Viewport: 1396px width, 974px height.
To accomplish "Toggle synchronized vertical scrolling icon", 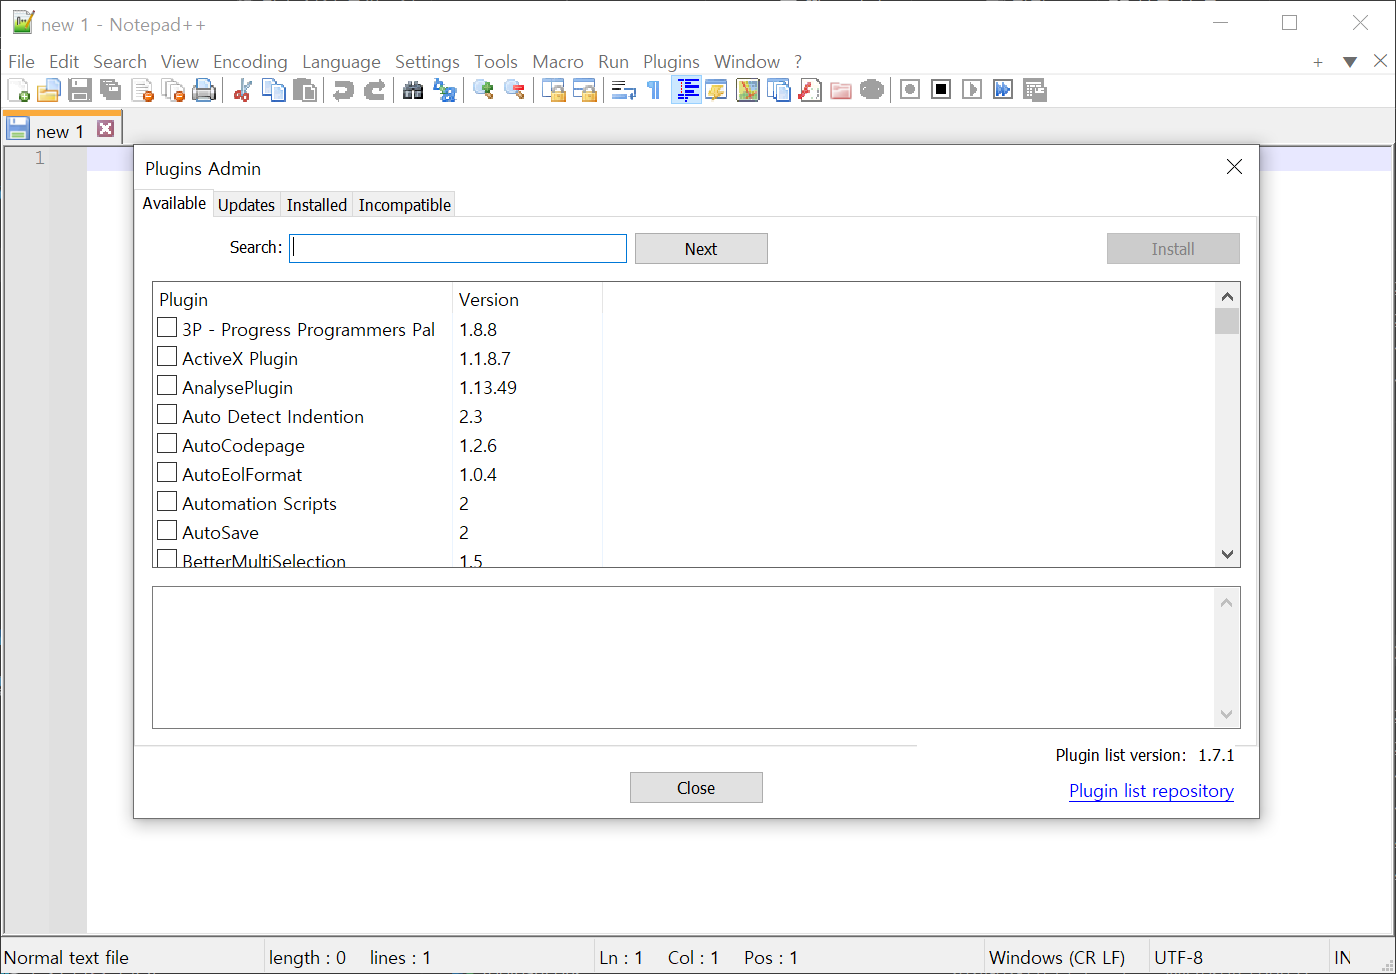I will pyautogui.click(x=553, y=90).
